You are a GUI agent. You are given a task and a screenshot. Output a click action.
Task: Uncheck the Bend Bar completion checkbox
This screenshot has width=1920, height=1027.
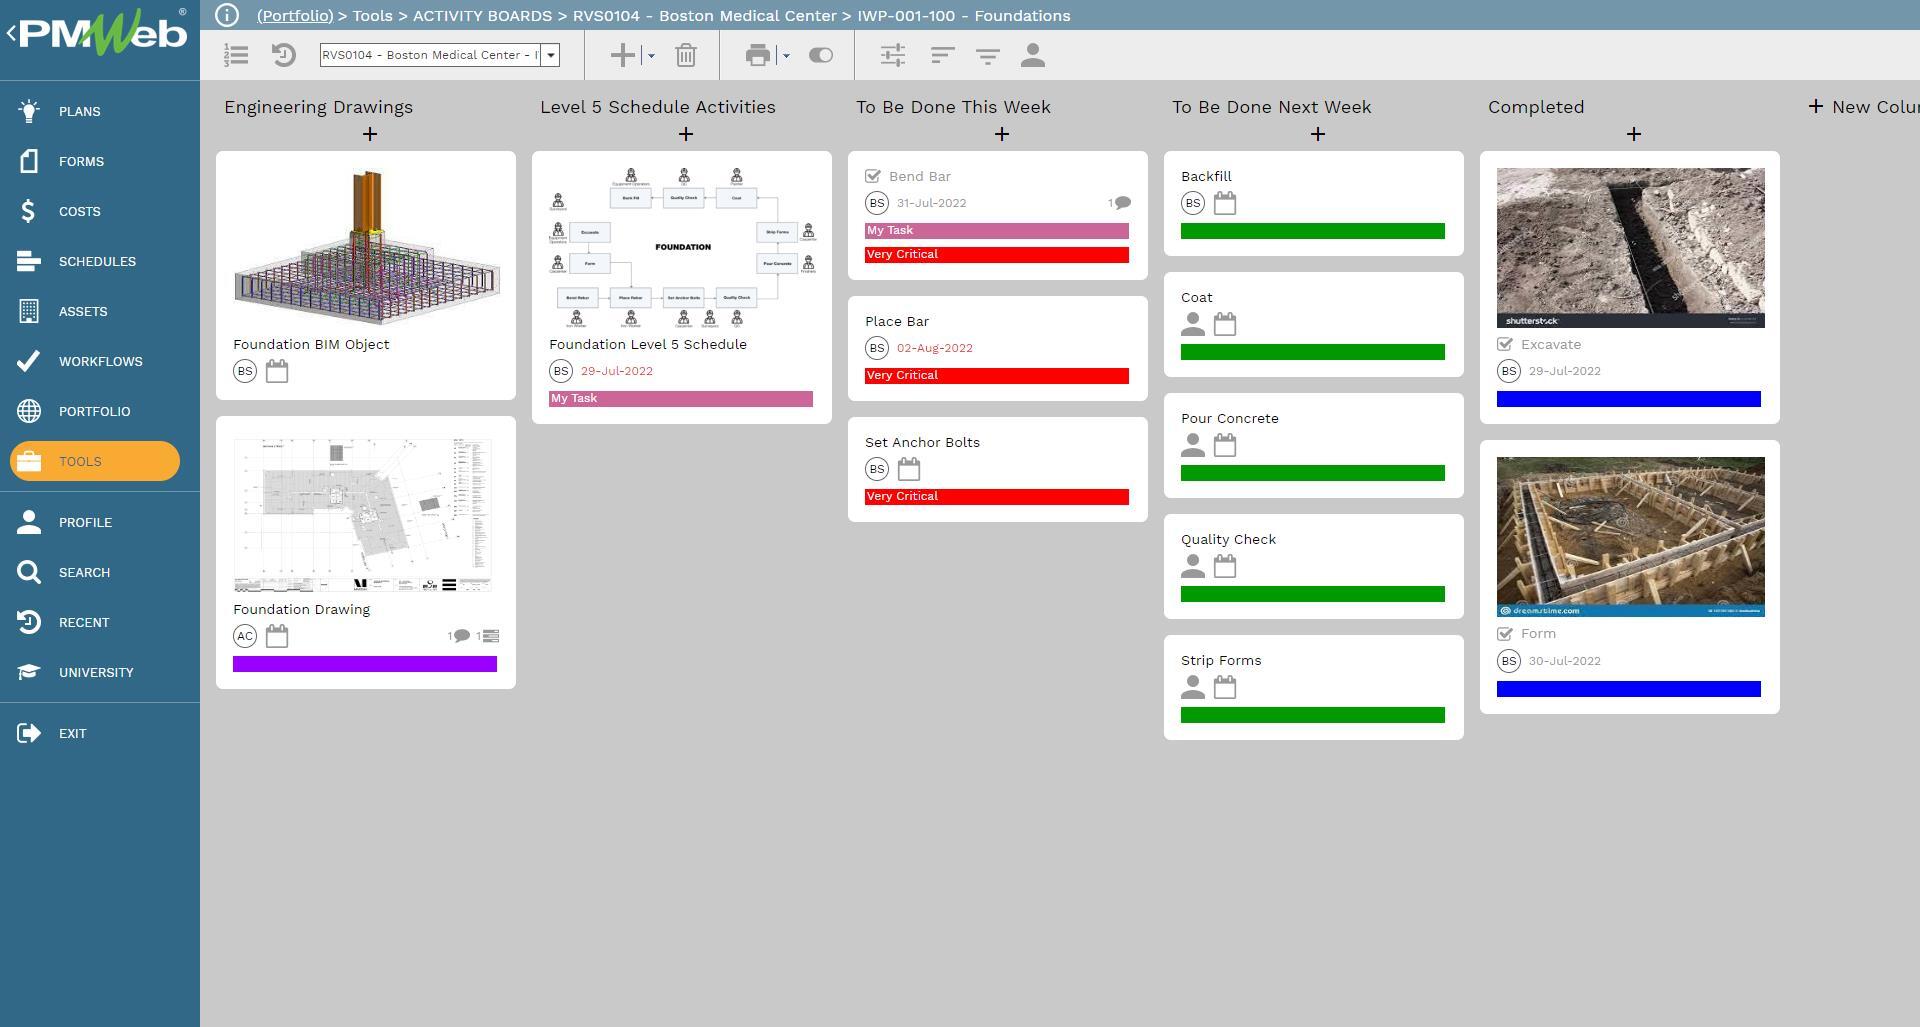tap(875, 175)
